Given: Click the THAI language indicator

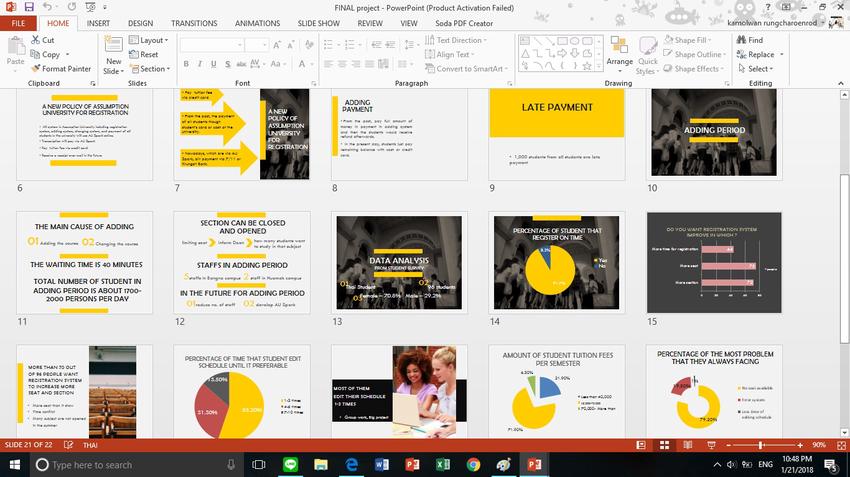Looking at the screenshot, I should (90, 445).
